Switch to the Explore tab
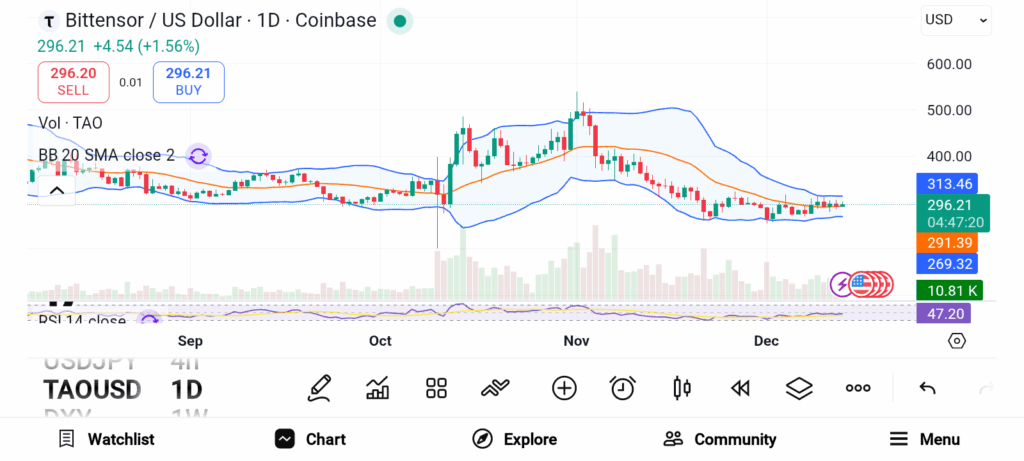Image resolution: width=1024 pixels, height=461 pixels. 515,439
